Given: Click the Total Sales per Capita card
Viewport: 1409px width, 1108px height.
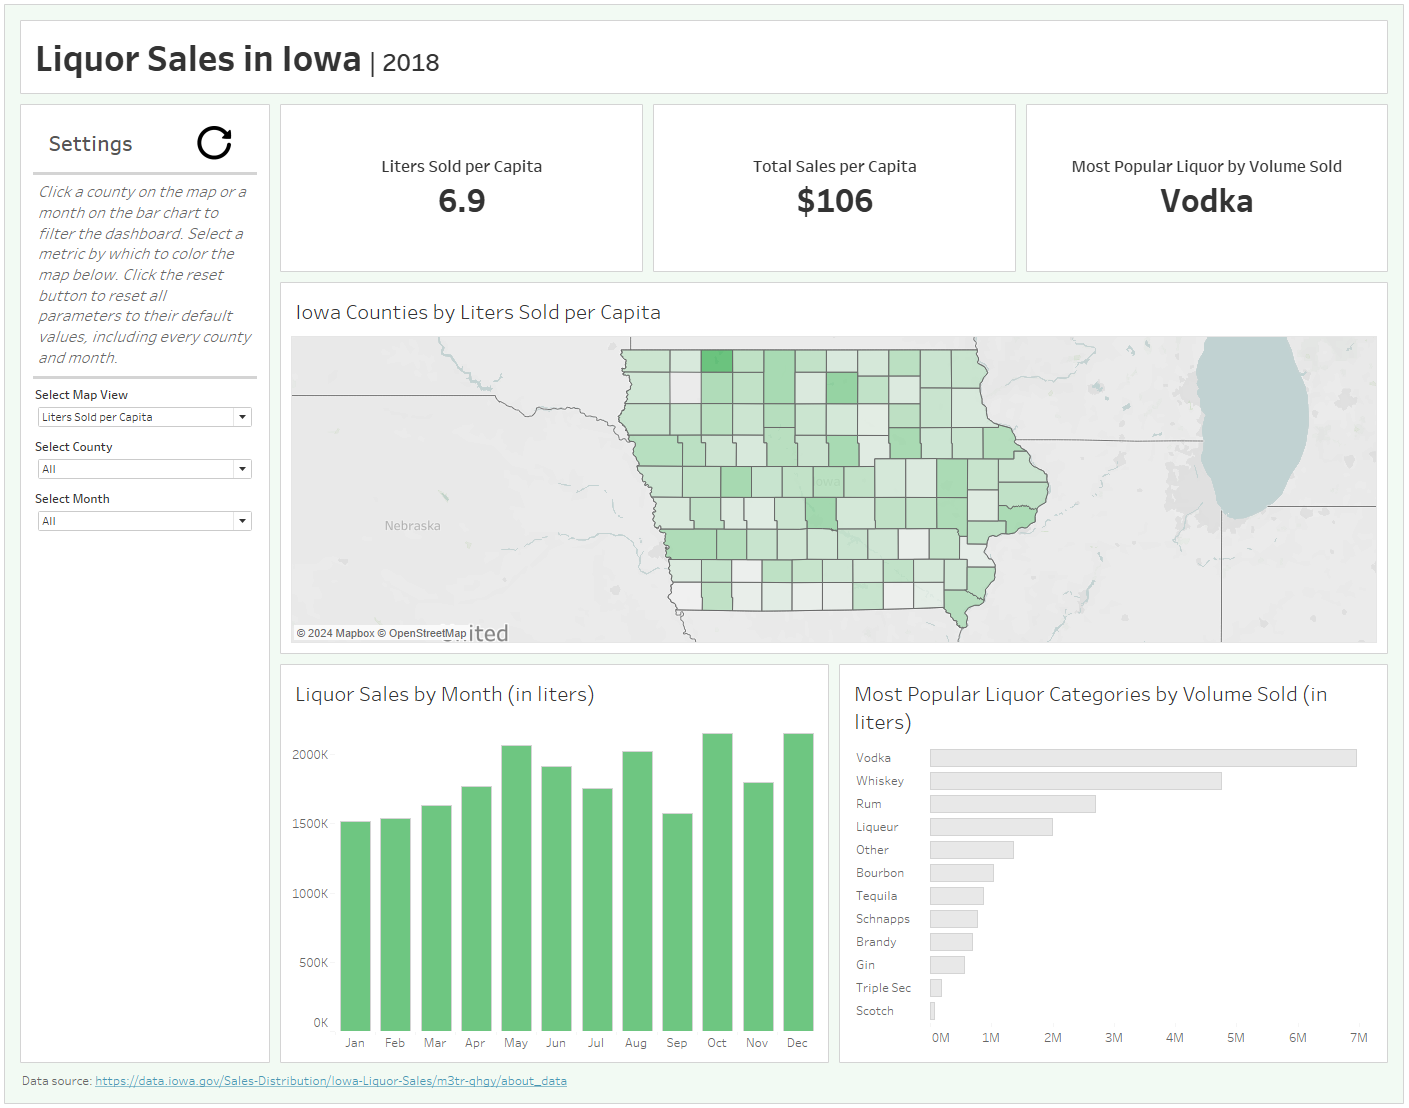Looking at the screenshot, I should (834, 188).
